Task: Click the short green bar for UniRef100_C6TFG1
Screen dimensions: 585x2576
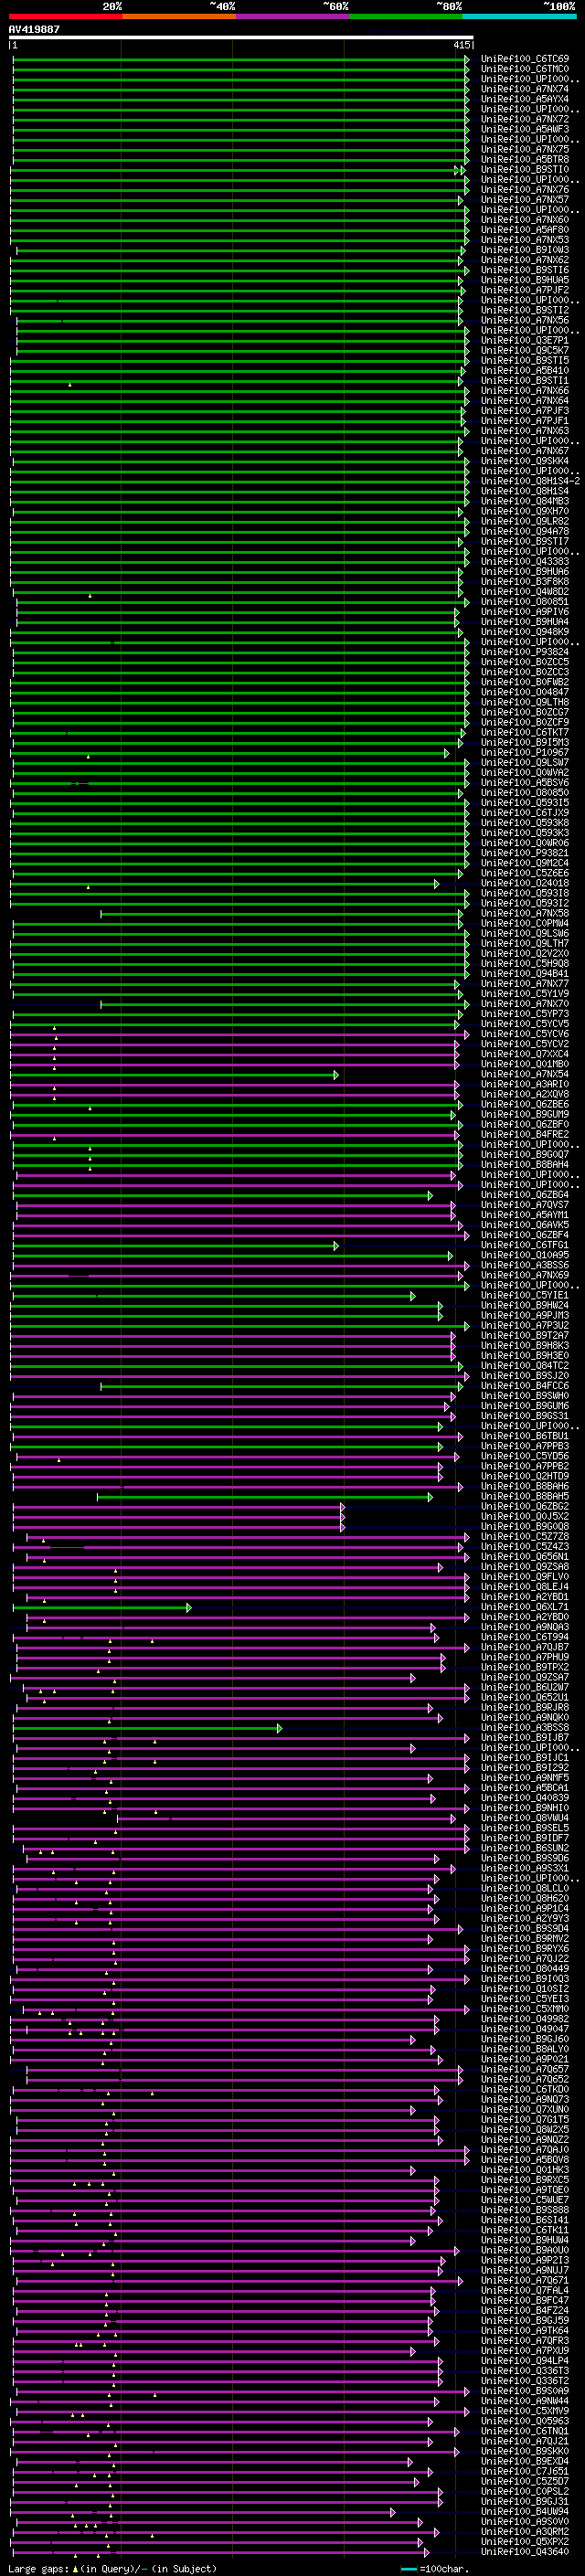Action: [x=175, y=1246]
